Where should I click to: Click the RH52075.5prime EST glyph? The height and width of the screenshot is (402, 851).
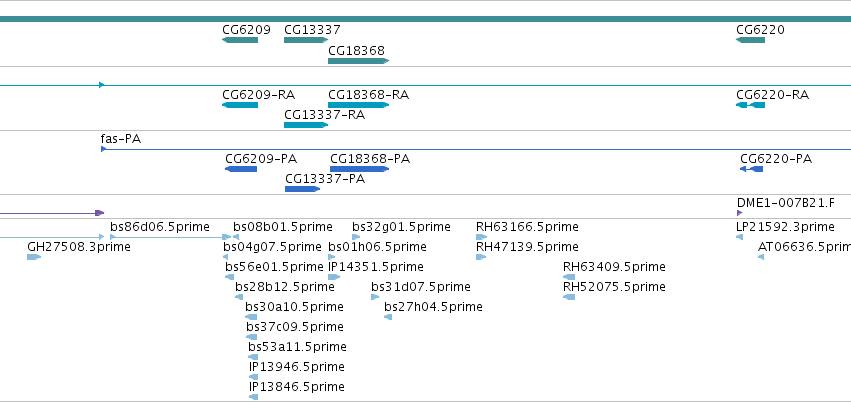[x=569, y=297]
